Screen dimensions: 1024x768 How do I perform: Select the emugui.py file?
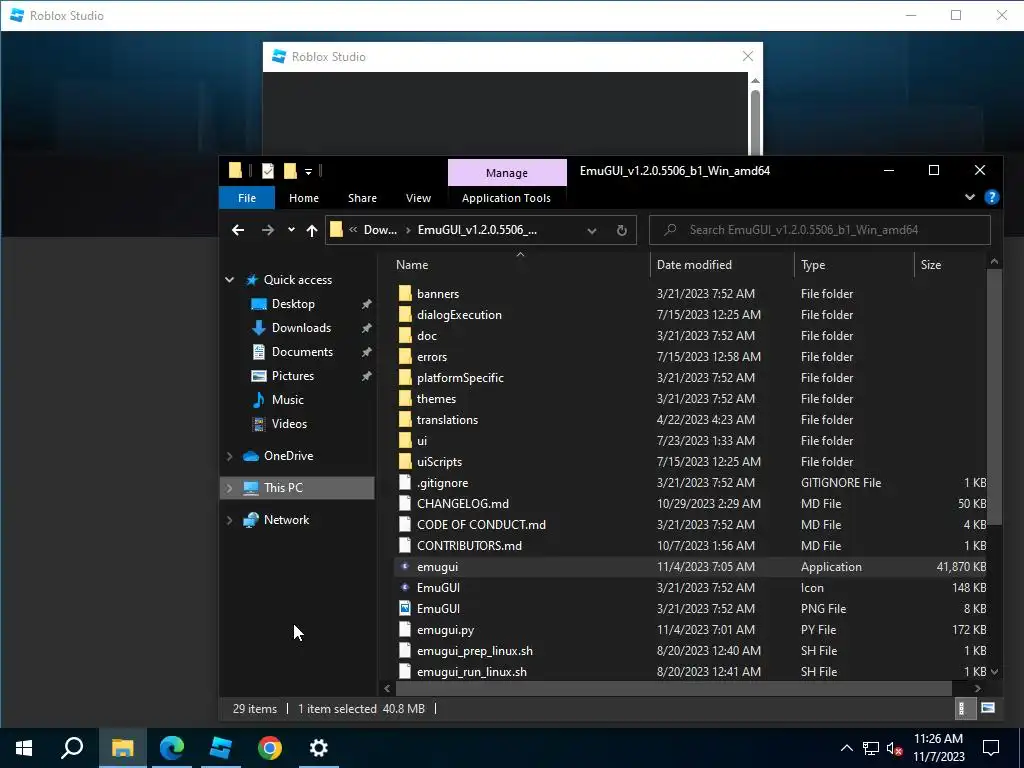(x=445, y=630)
